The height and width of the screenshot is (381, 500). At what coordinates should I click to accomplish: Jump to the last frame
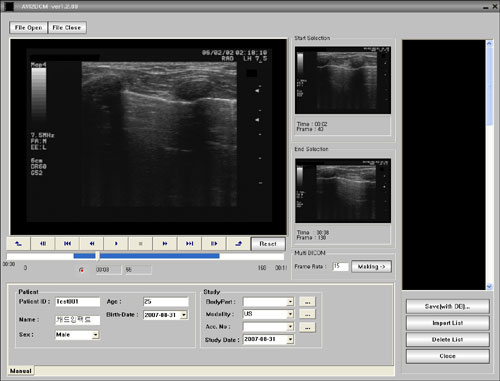coord(189,244)
